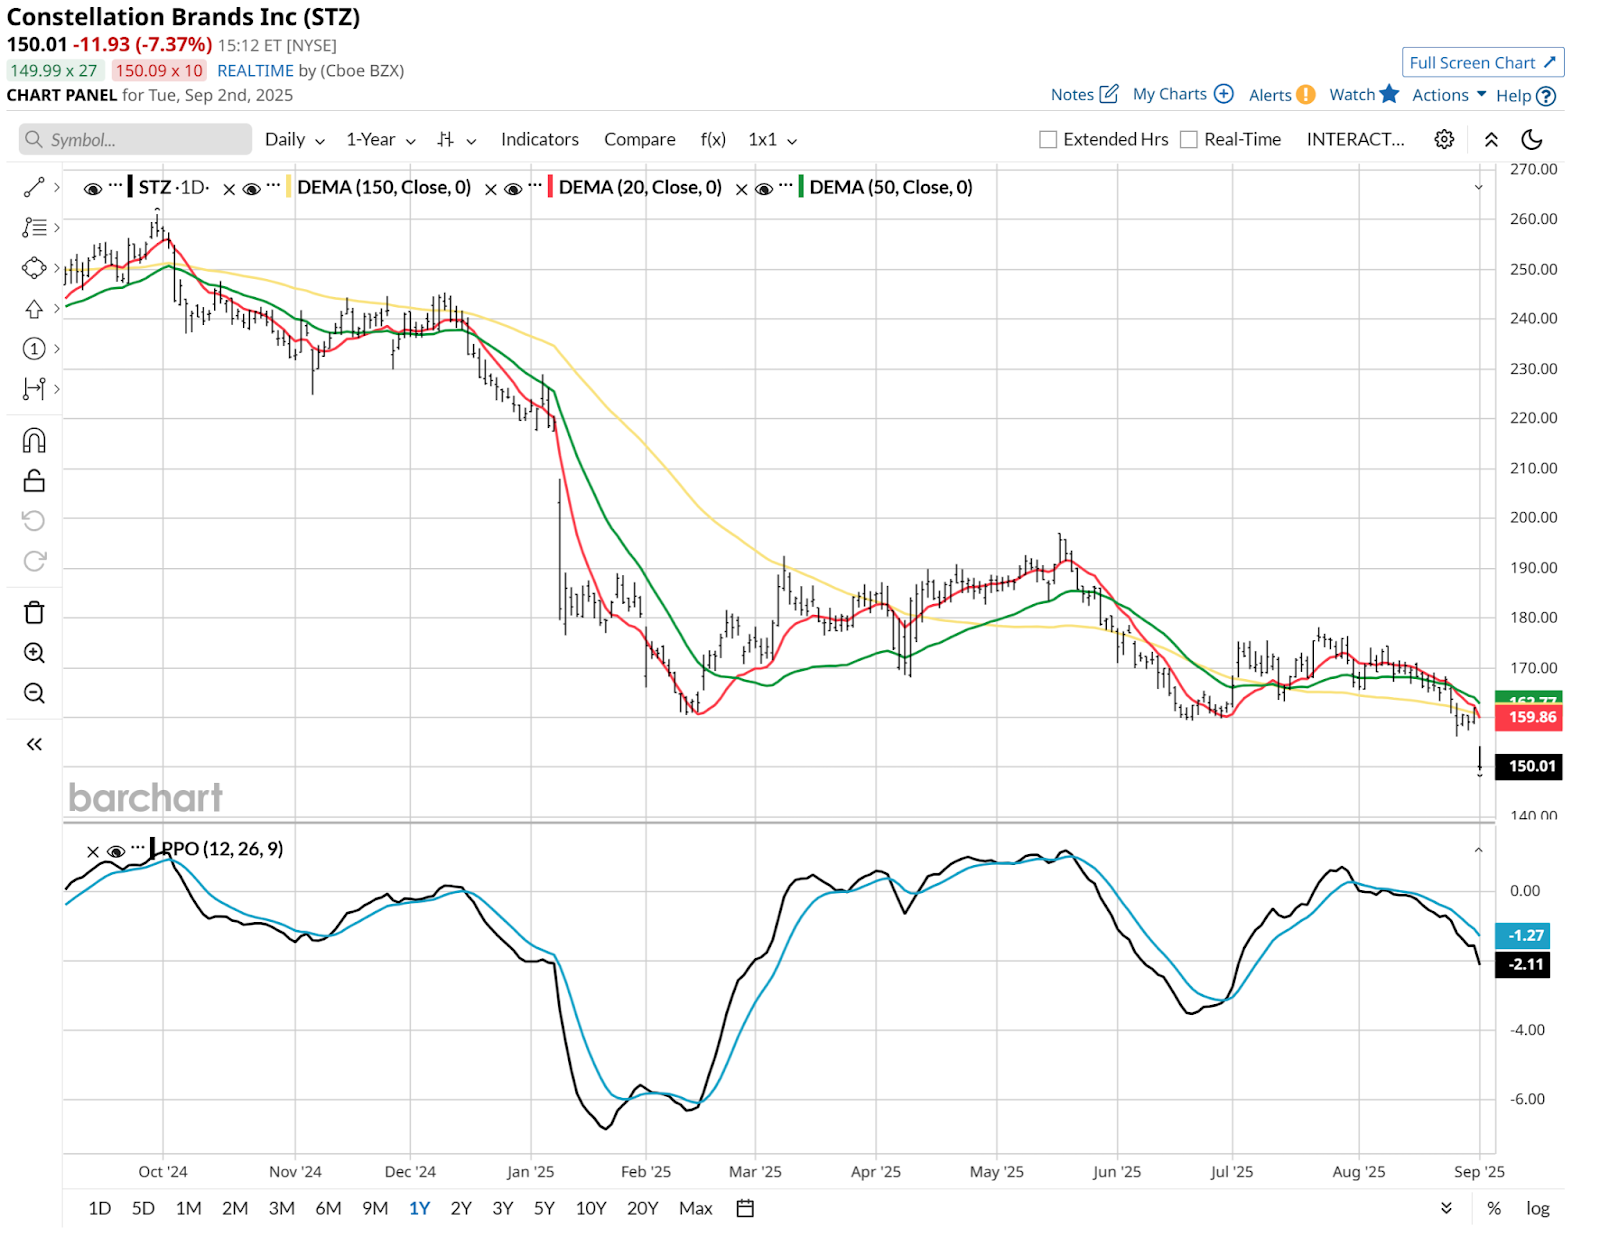
Task: Select the trend line drawing tool
Action: (x=34, y=187)
